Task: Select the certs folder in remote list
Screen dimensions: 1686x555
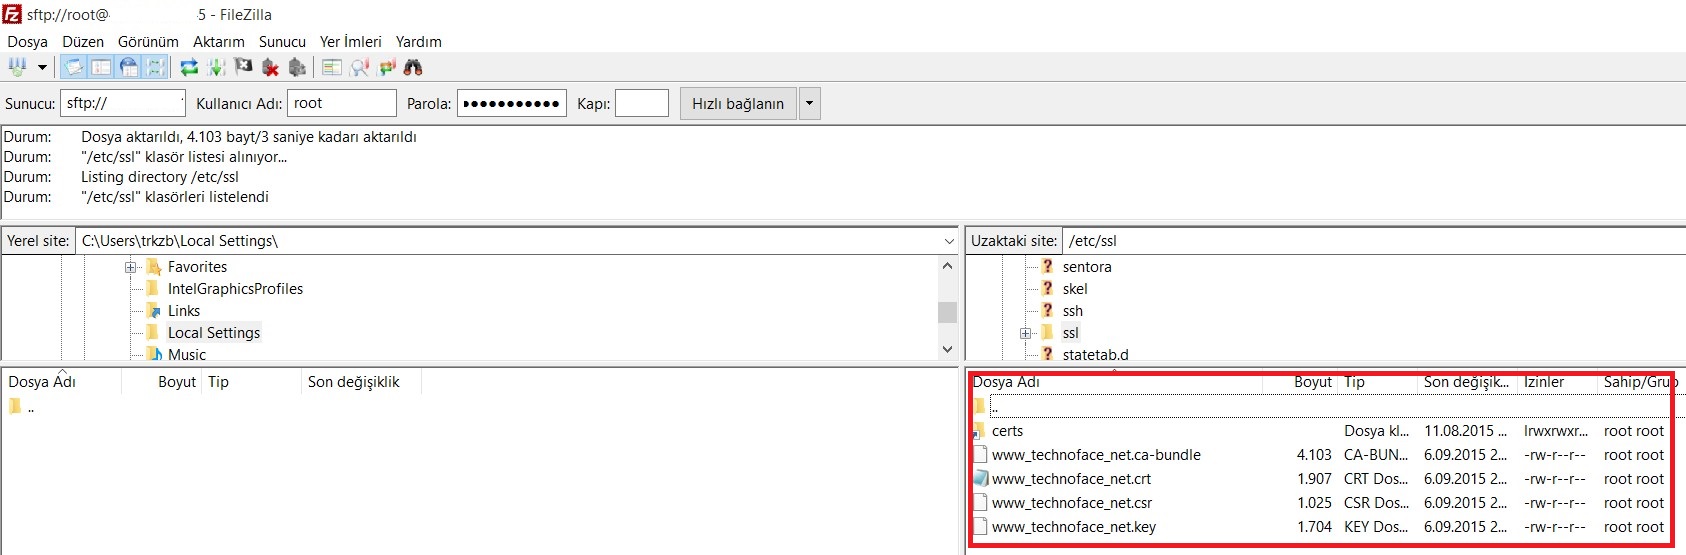Action: (x=1007, y=431)
